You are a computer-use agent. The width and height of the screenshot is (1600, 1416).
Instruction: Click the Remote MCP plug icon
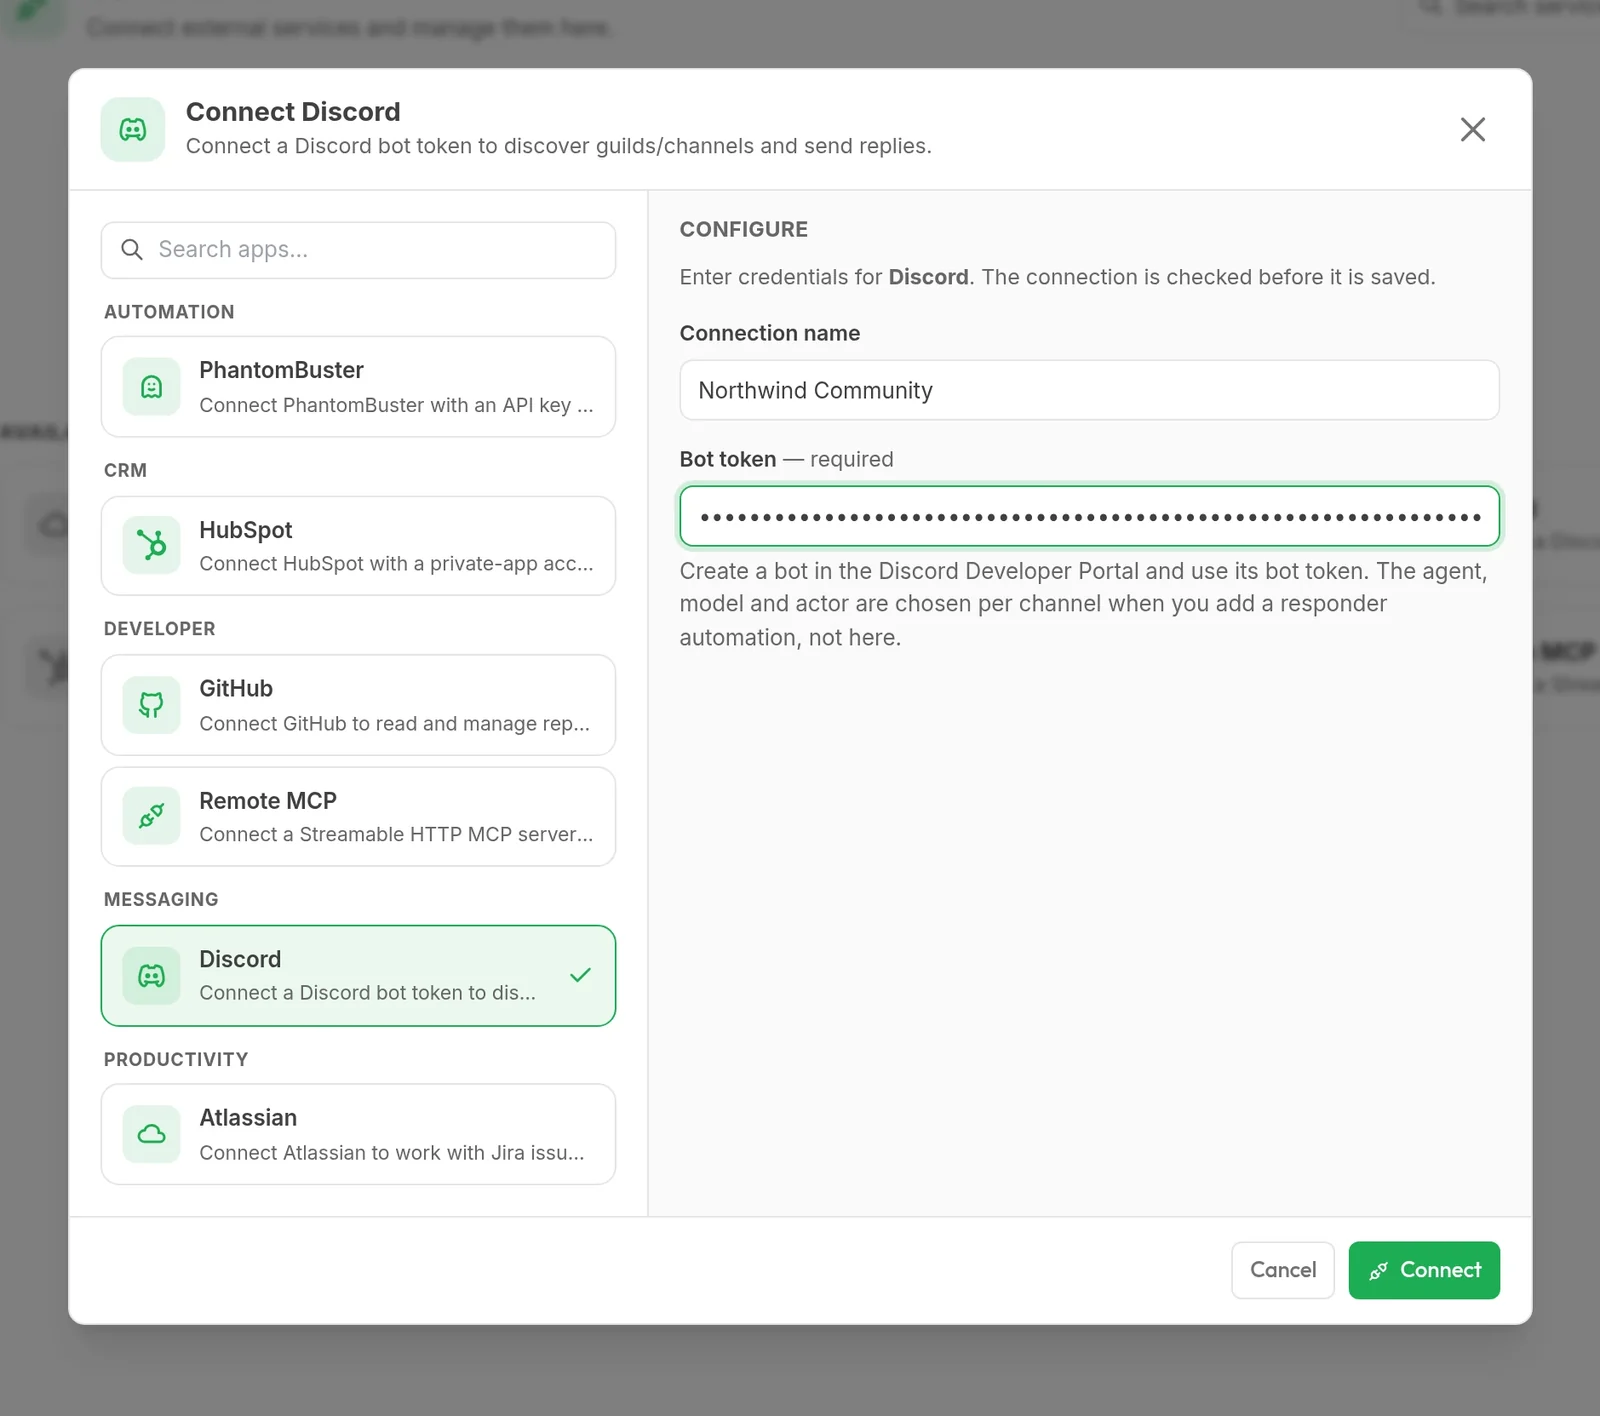point(152,816)
